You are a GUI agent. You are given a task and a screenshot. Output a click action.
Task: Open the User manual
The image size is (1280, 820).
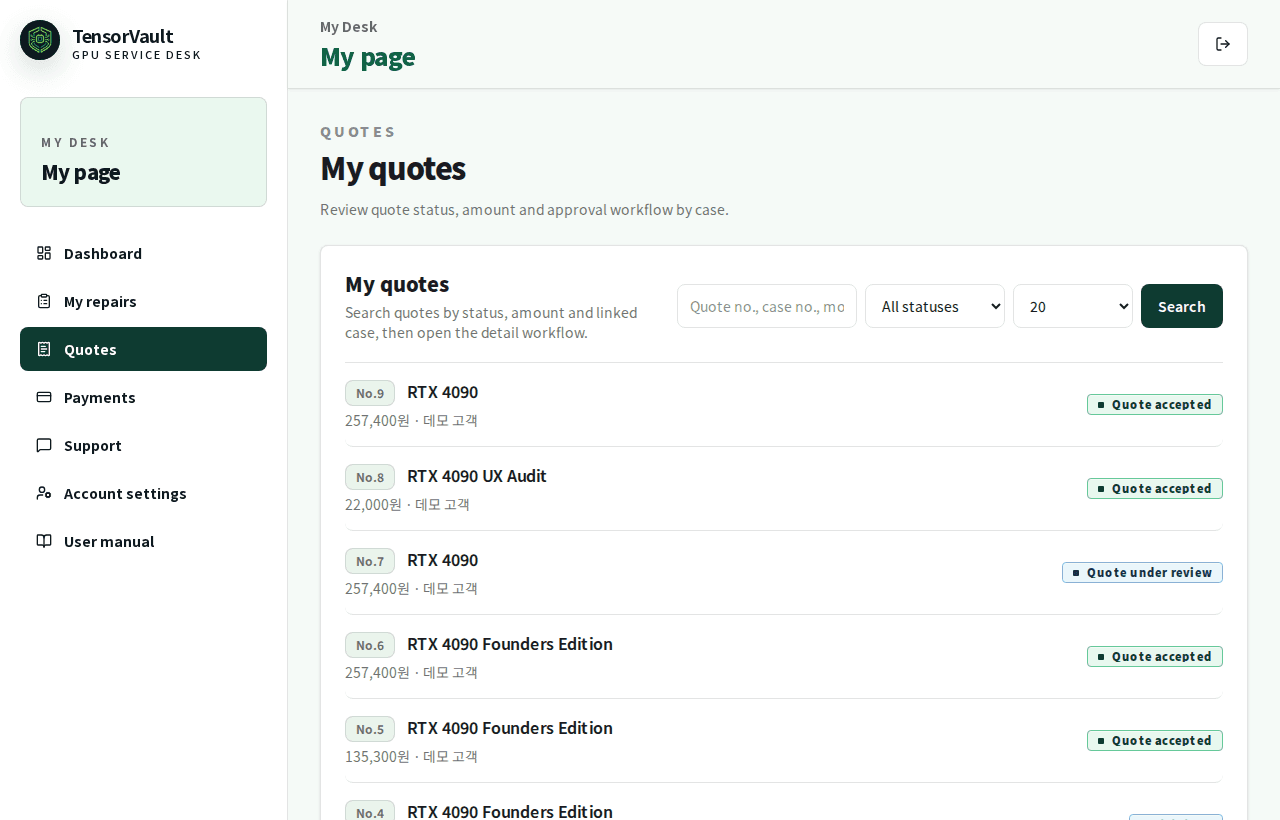[143, 541]
